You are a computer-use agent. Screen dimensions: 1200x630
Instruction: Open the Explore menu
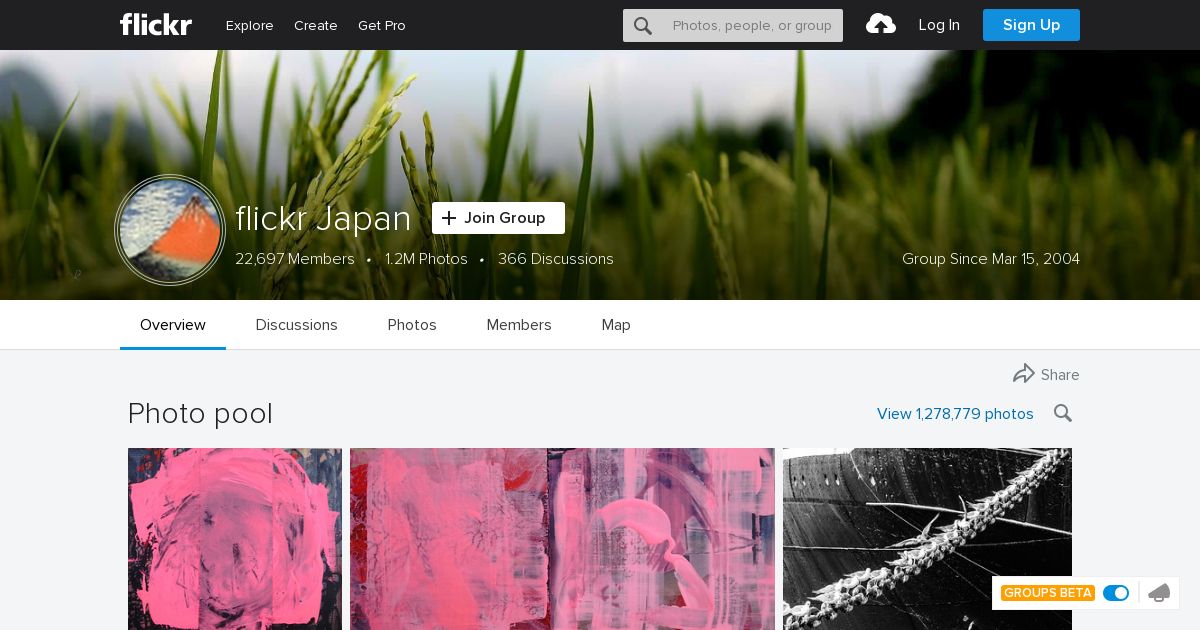250,25
